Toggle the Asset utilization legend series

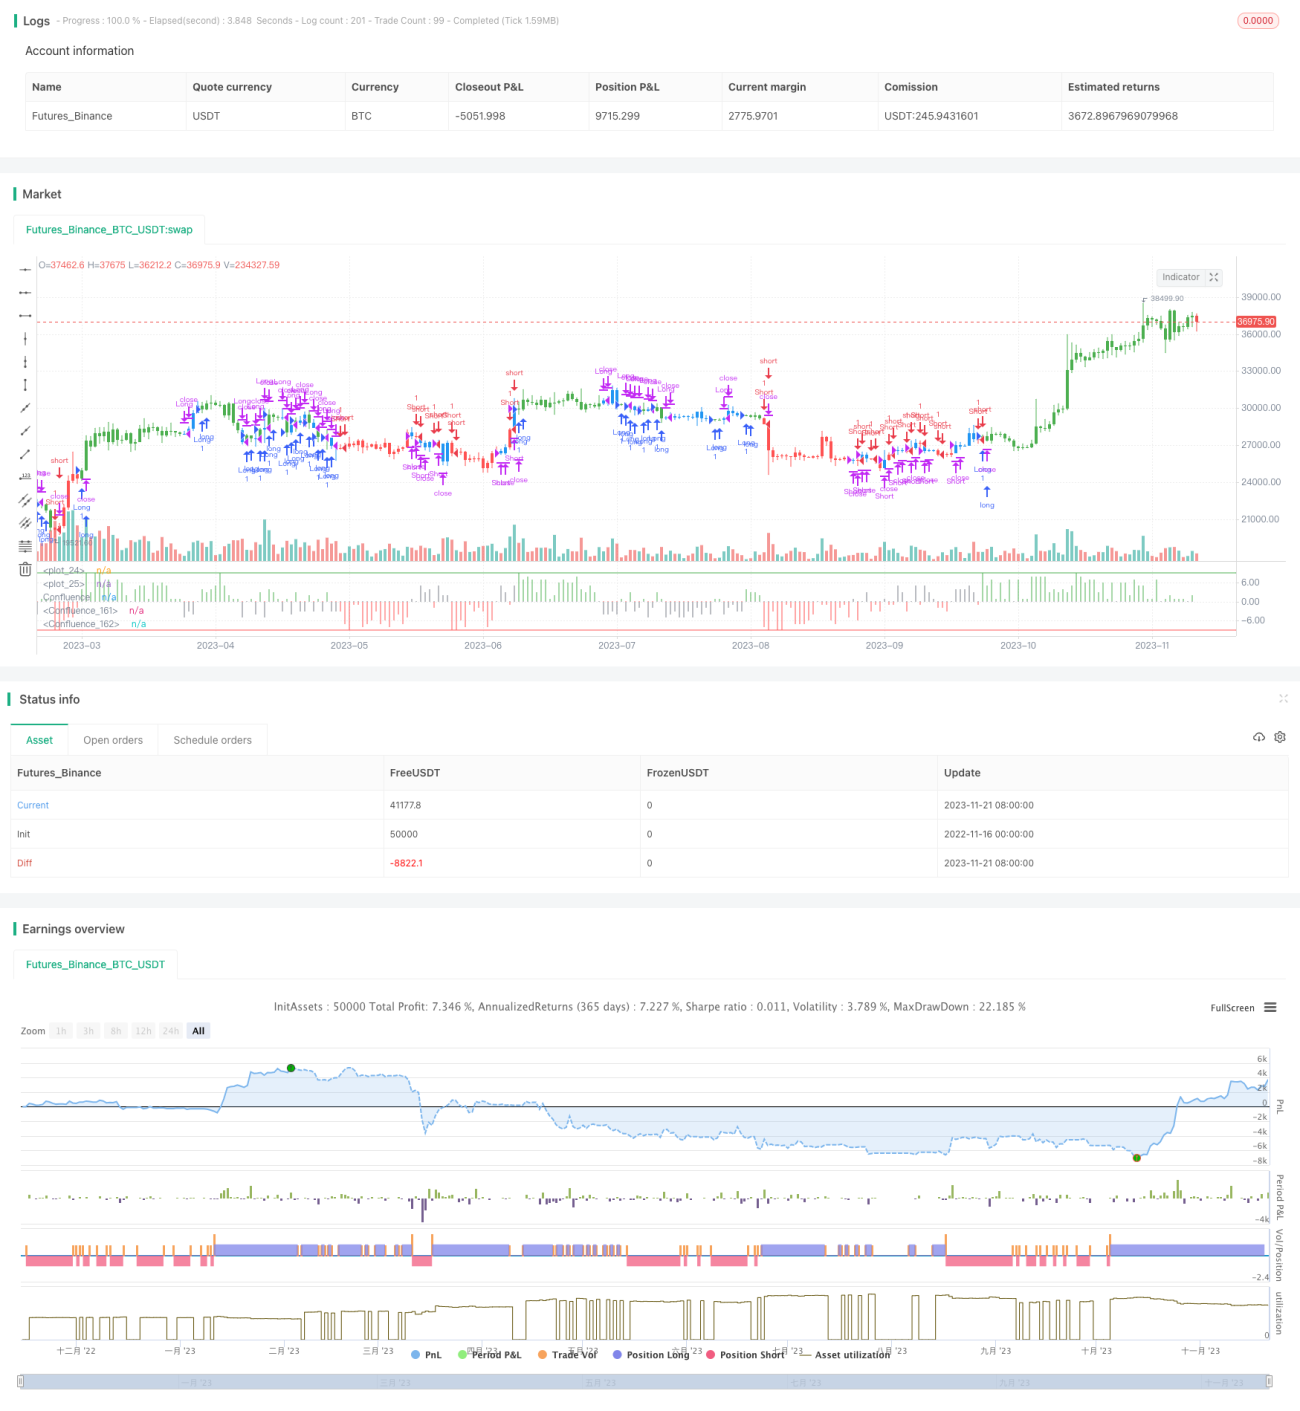point(845,1355)
